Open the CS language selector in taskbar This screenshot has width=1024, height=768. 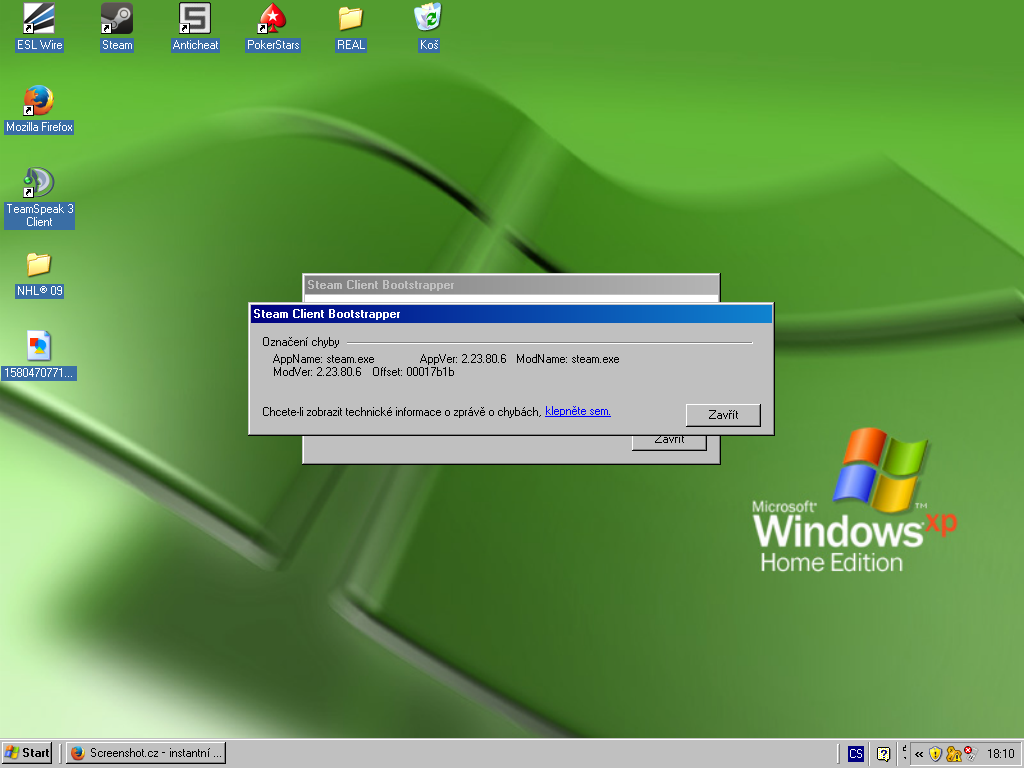(x=856, y=754)
